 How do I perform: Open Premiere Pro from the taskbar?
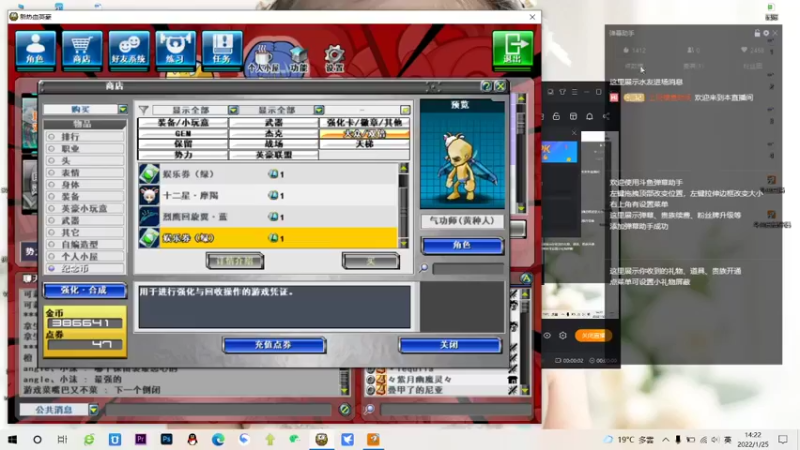(140, 439)
